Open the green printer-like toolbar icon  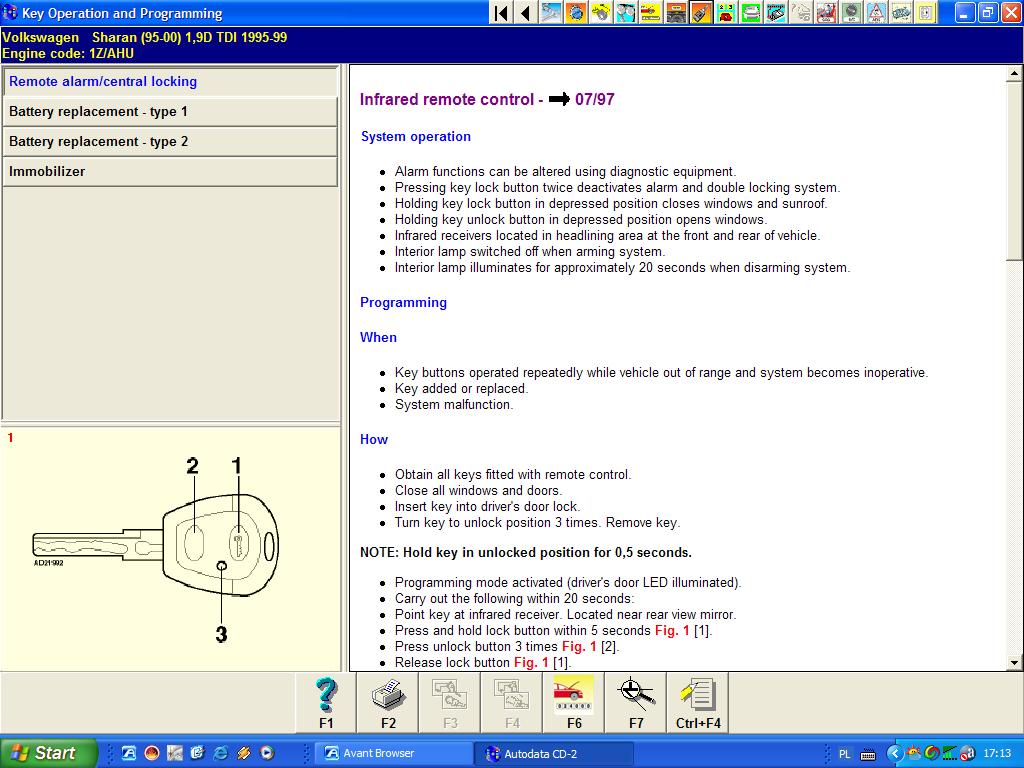click(x=750, y=13)
